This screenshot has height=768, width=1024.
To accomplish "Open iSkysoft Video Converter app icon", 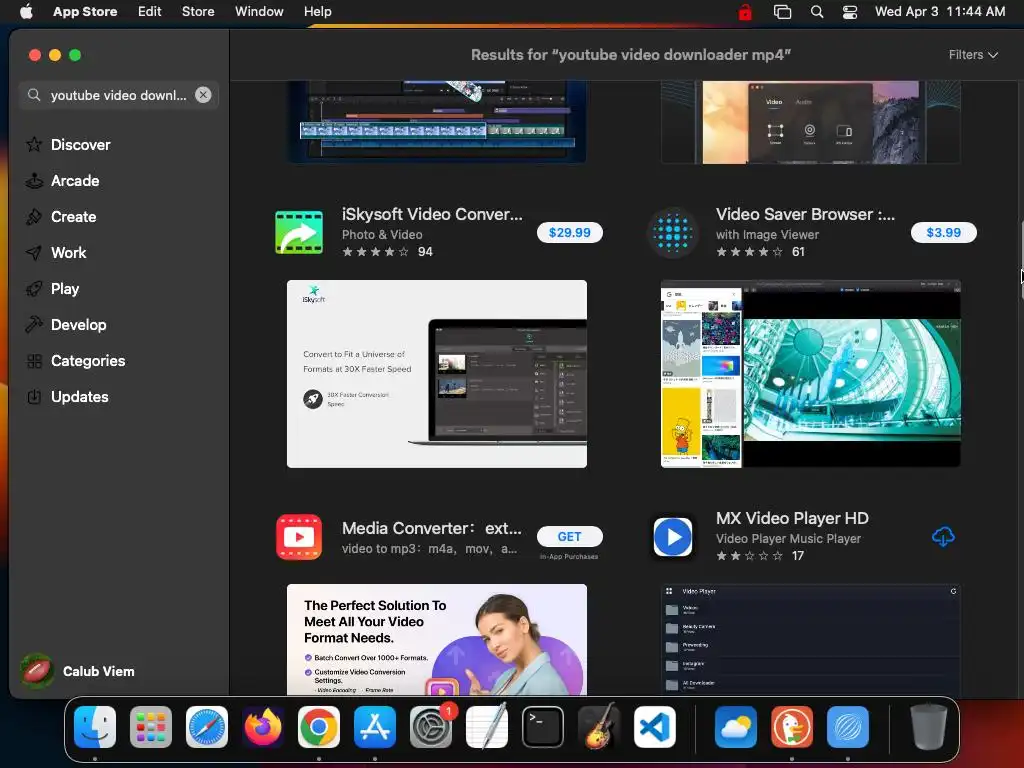I will click(x=299, y=232).
